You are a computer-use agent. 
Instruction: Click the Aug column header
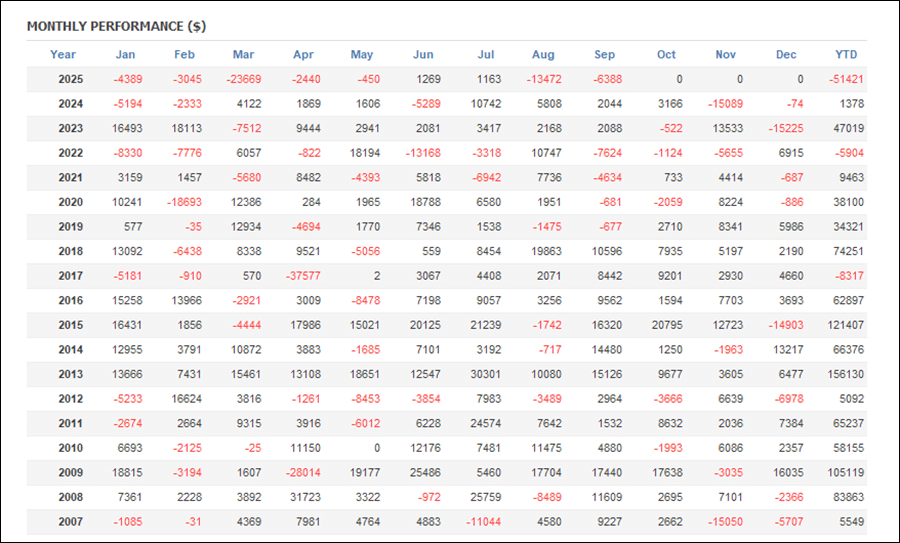click(544, 55)
